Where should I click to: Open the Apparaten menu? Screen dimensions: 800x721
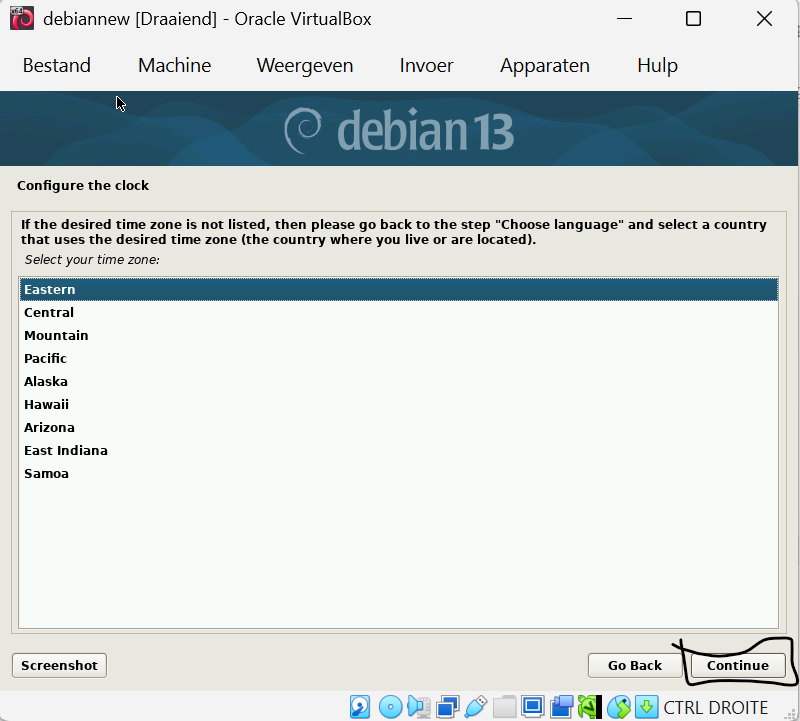[544, 65]
